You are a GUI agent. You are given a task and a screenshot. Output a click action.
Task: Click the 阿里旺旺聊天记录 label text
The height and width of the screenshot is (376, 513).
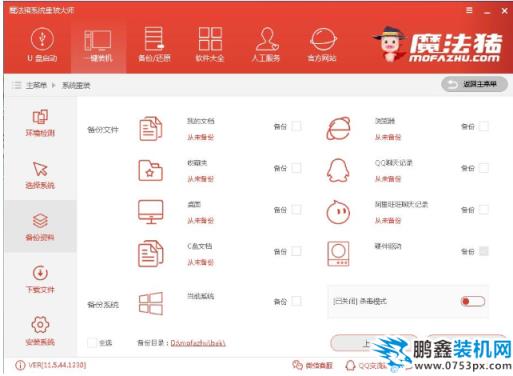(401, 204)
